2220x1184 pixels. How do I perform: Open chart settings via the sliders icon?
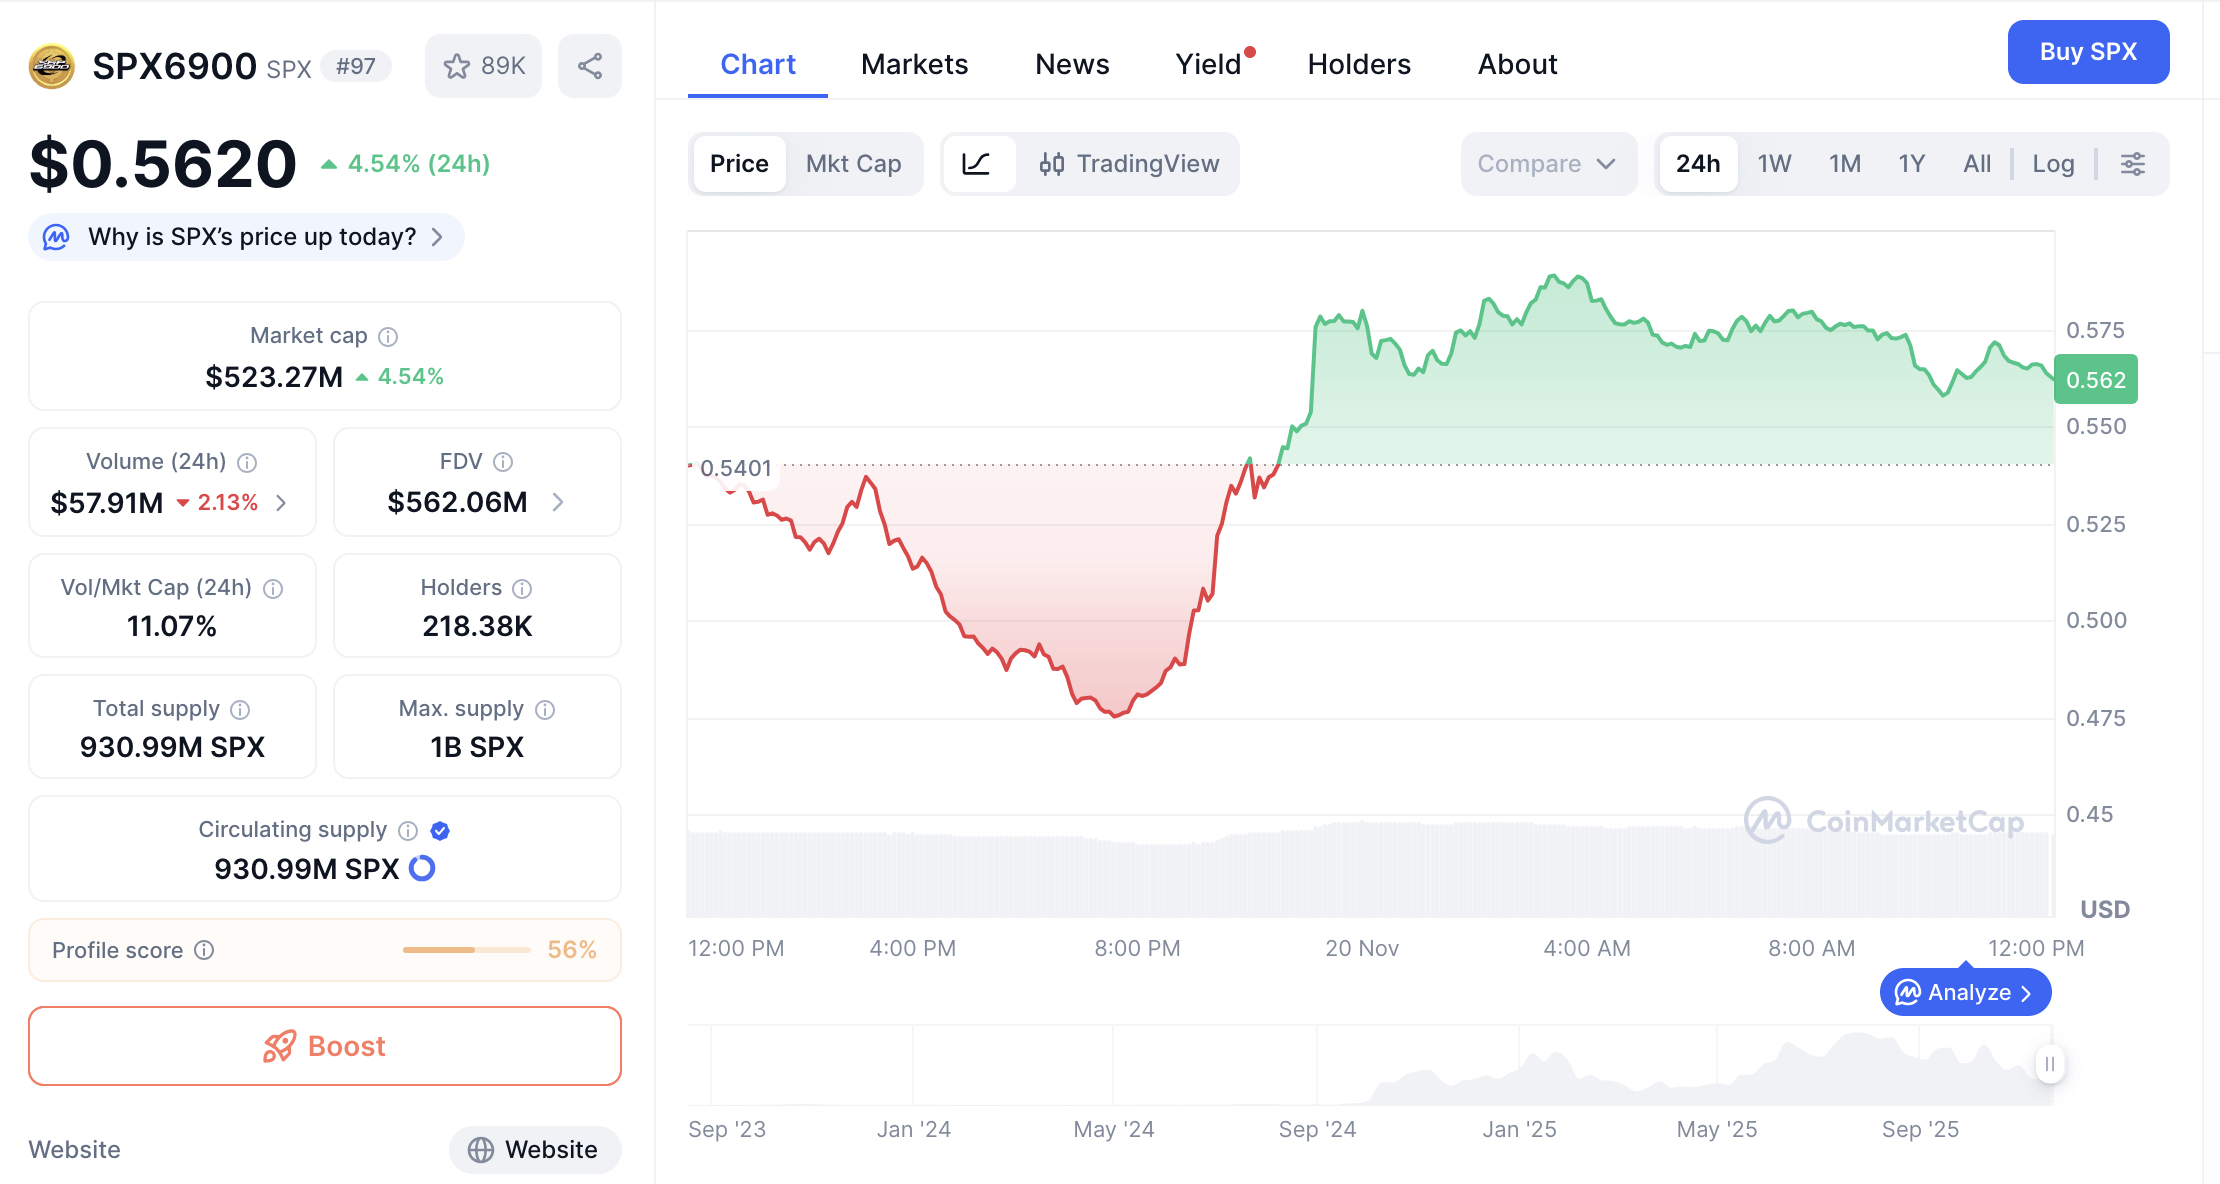[x=2132, y=163]
